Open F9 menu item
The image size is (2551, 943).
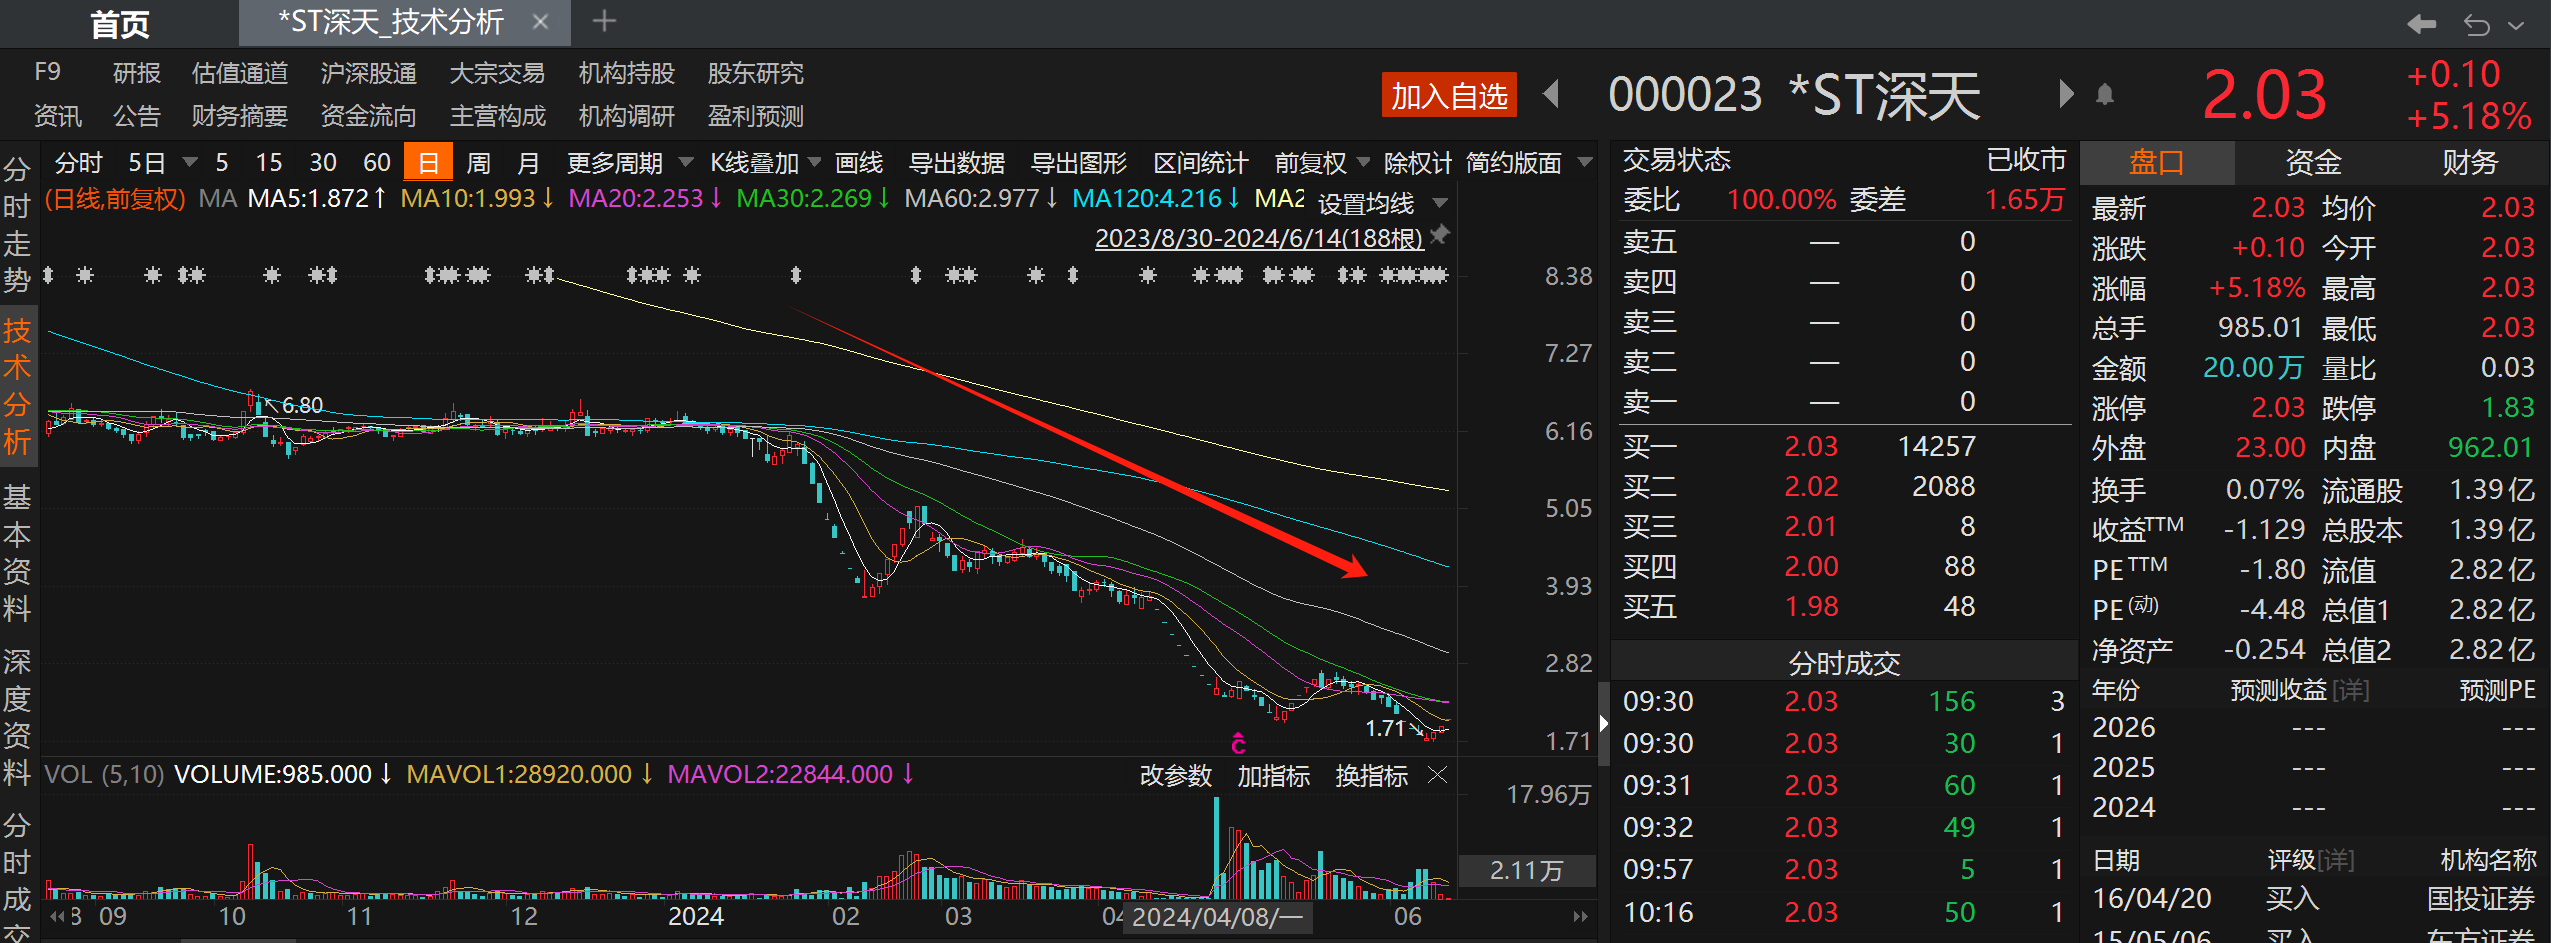pos(47,72)
